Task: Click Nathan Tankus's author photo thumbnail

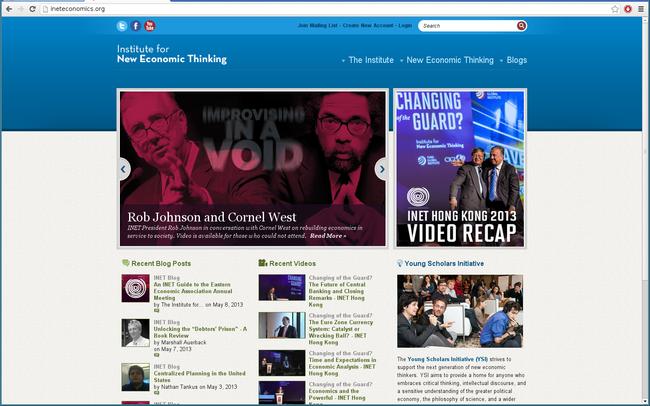Action: click(136, 377)
